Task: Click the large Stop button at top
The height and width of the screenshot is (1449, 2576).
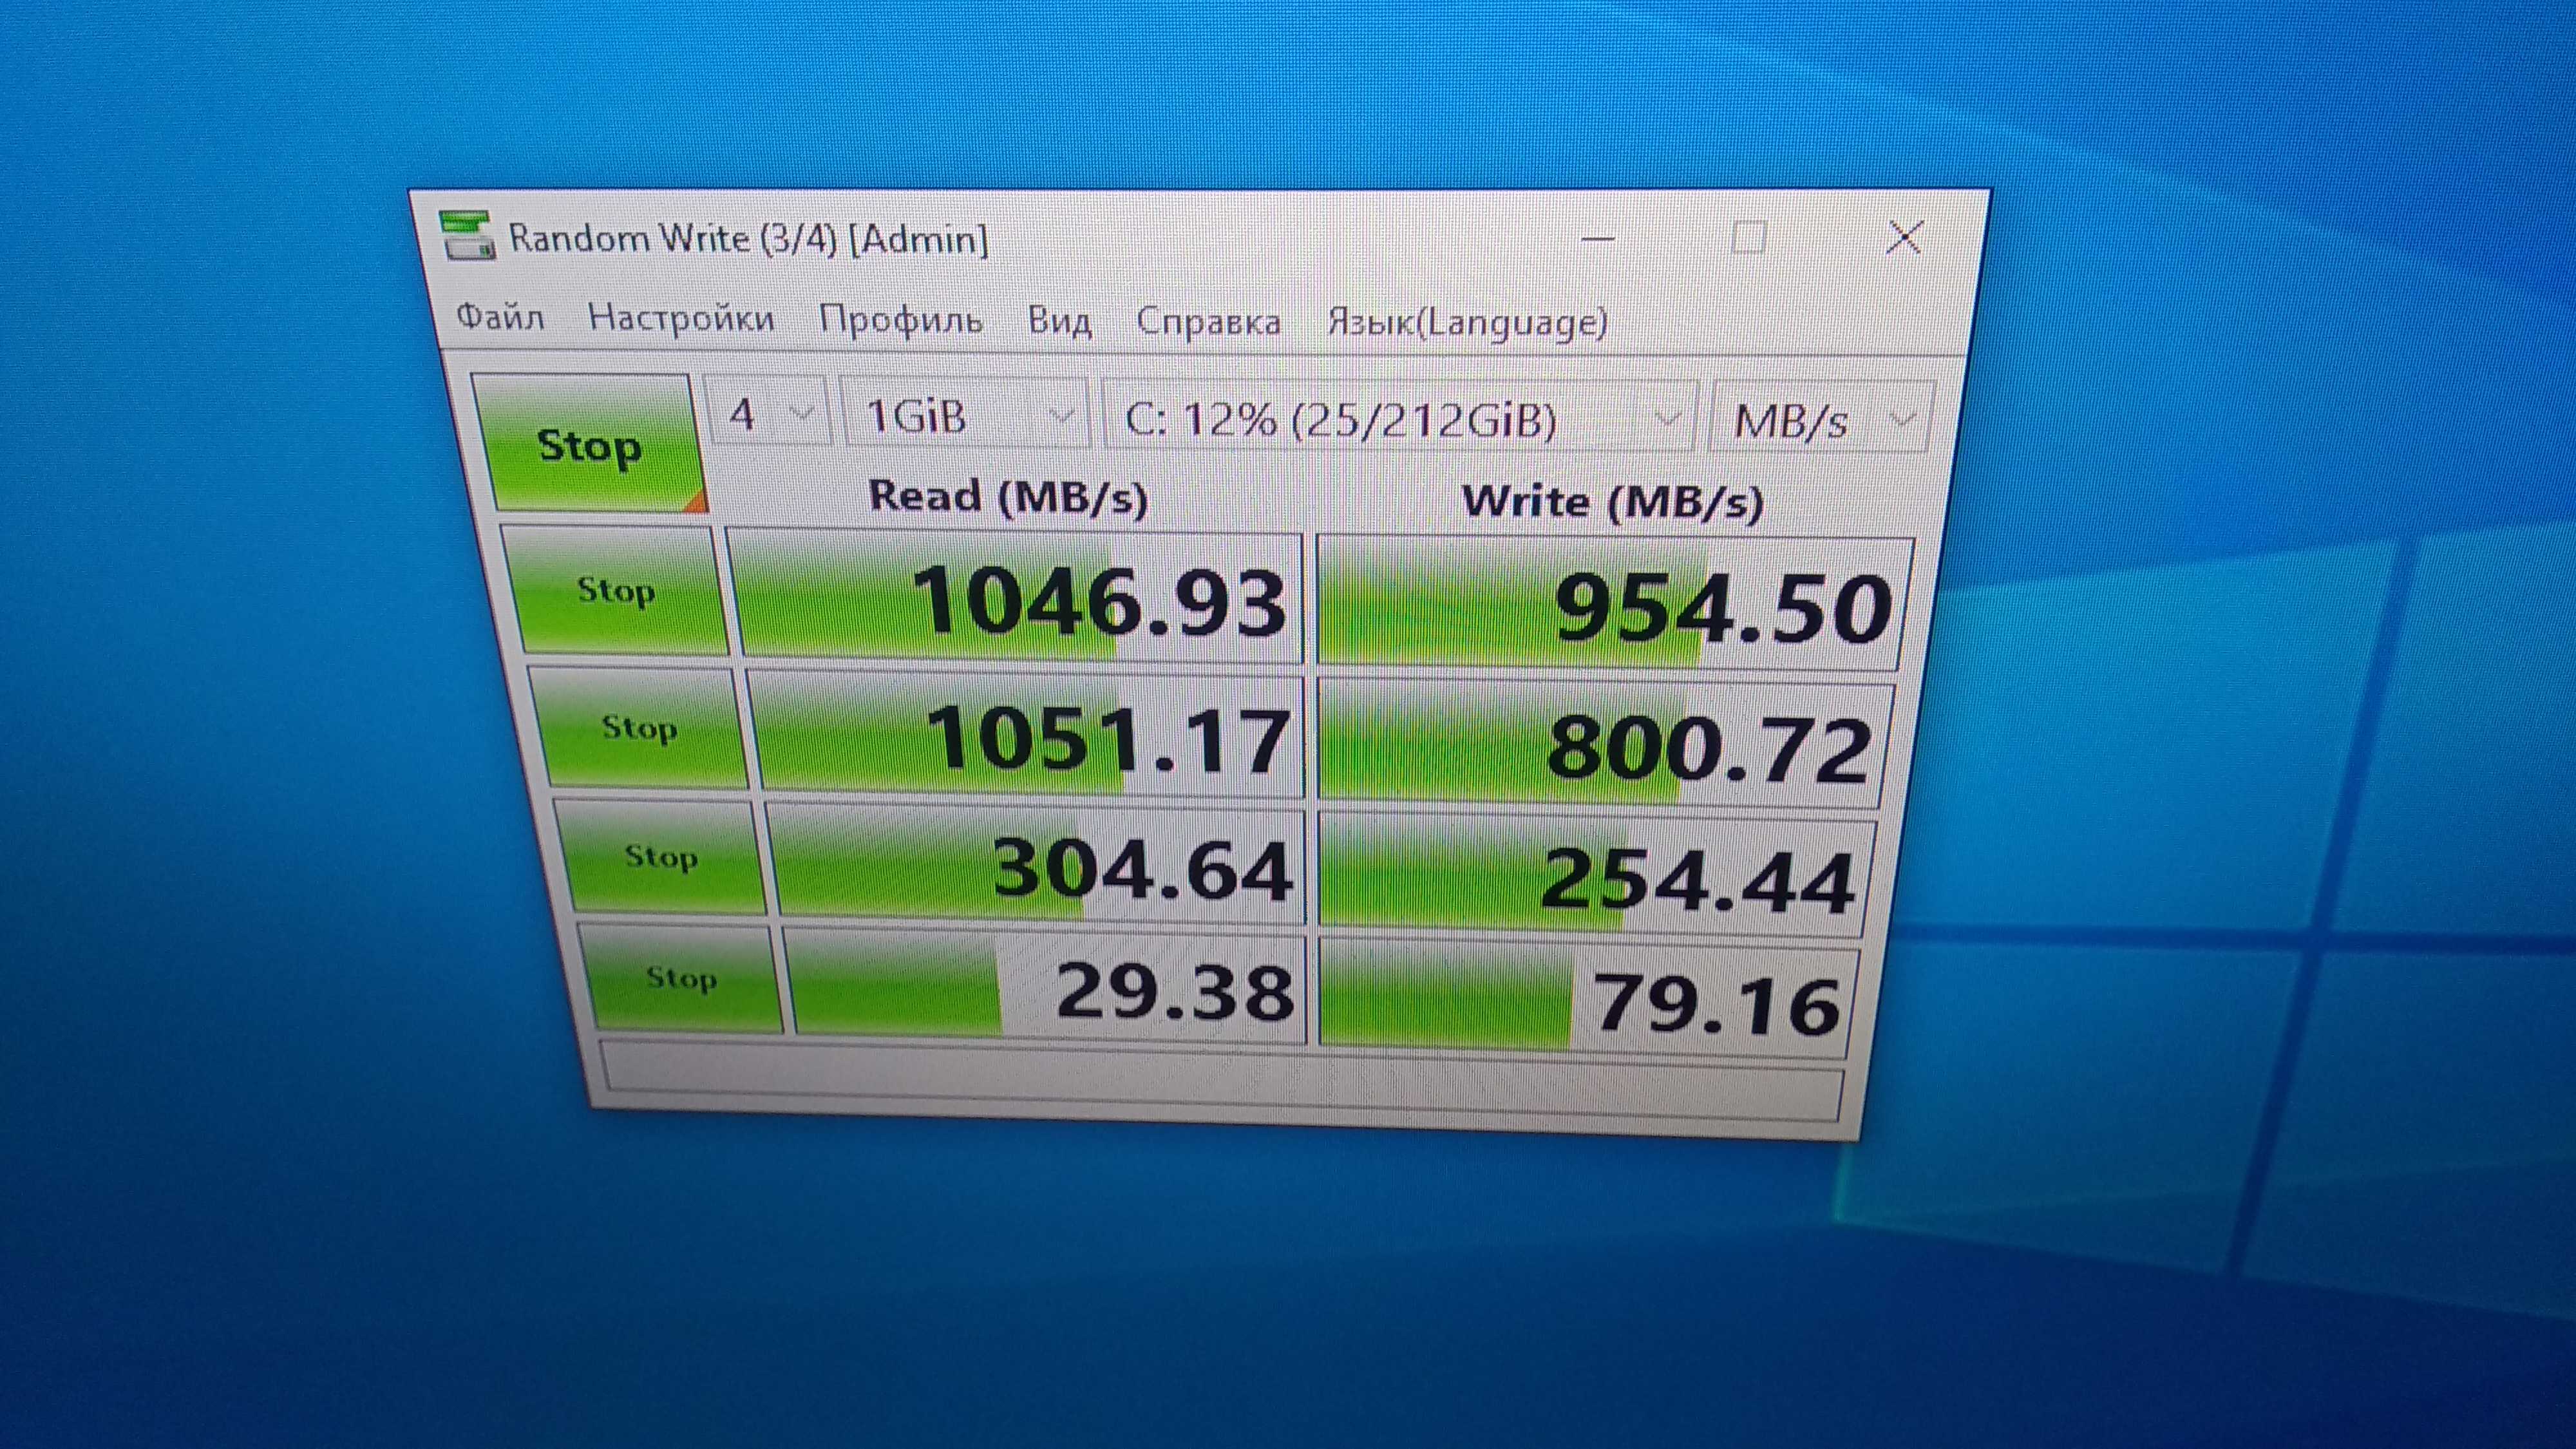Action: pos(588,444)
